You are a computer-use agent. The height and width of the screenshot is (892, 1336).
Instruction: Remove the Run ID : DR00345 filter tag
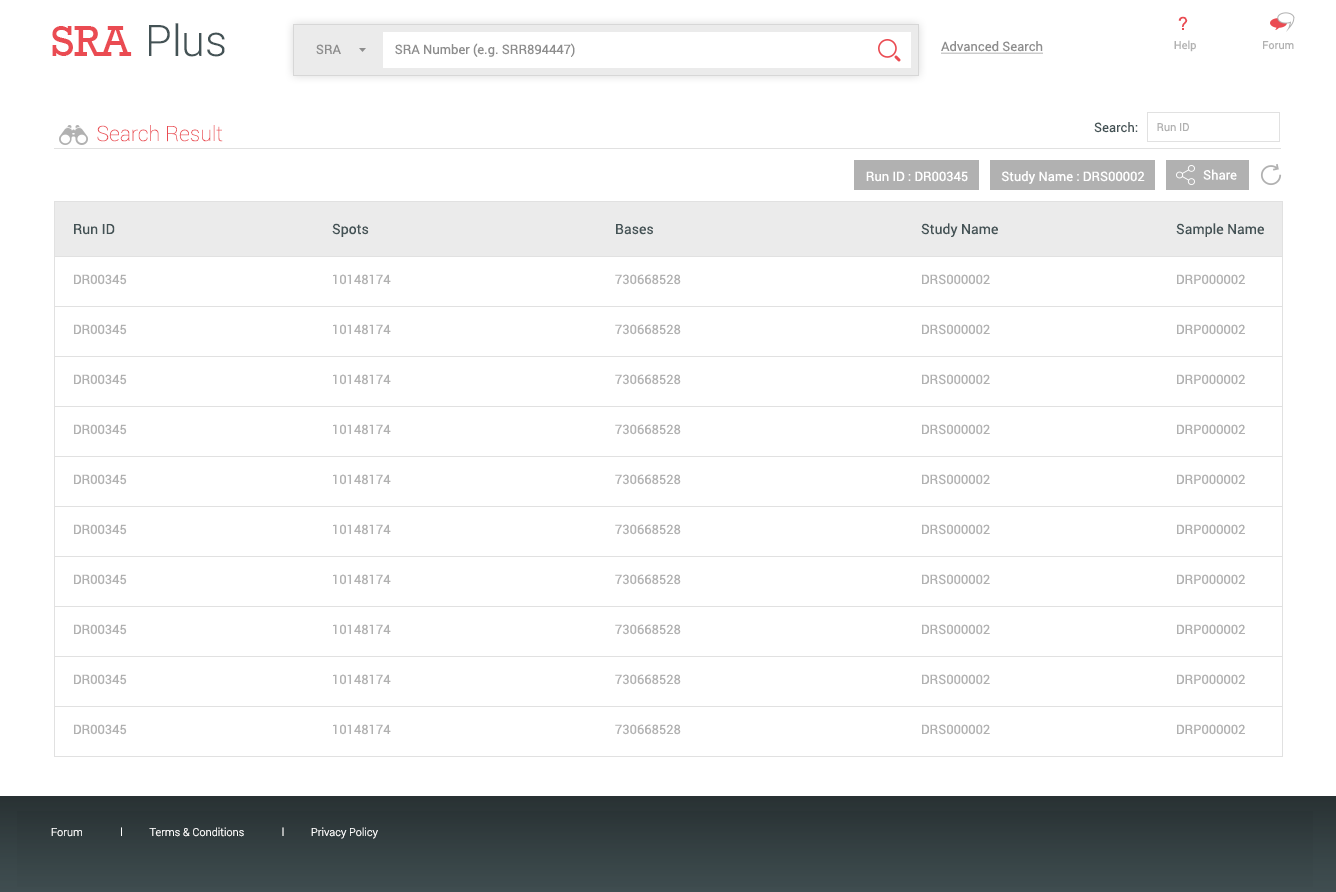point(916,176)
